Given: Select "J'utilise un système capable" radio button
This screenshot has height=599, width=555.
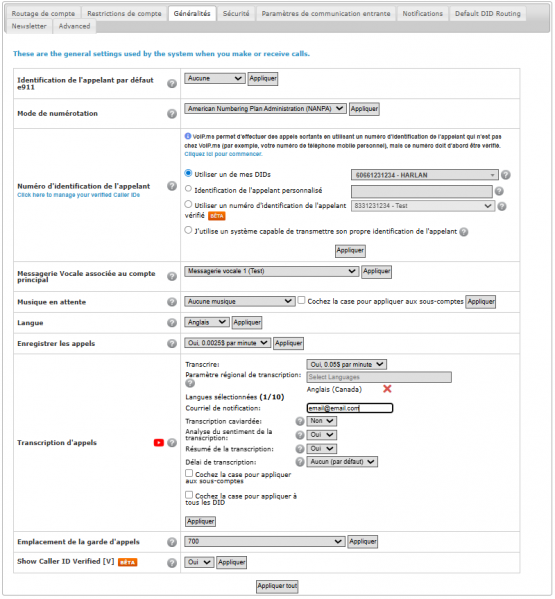Looking at the screenshot, I should [188, 230].
